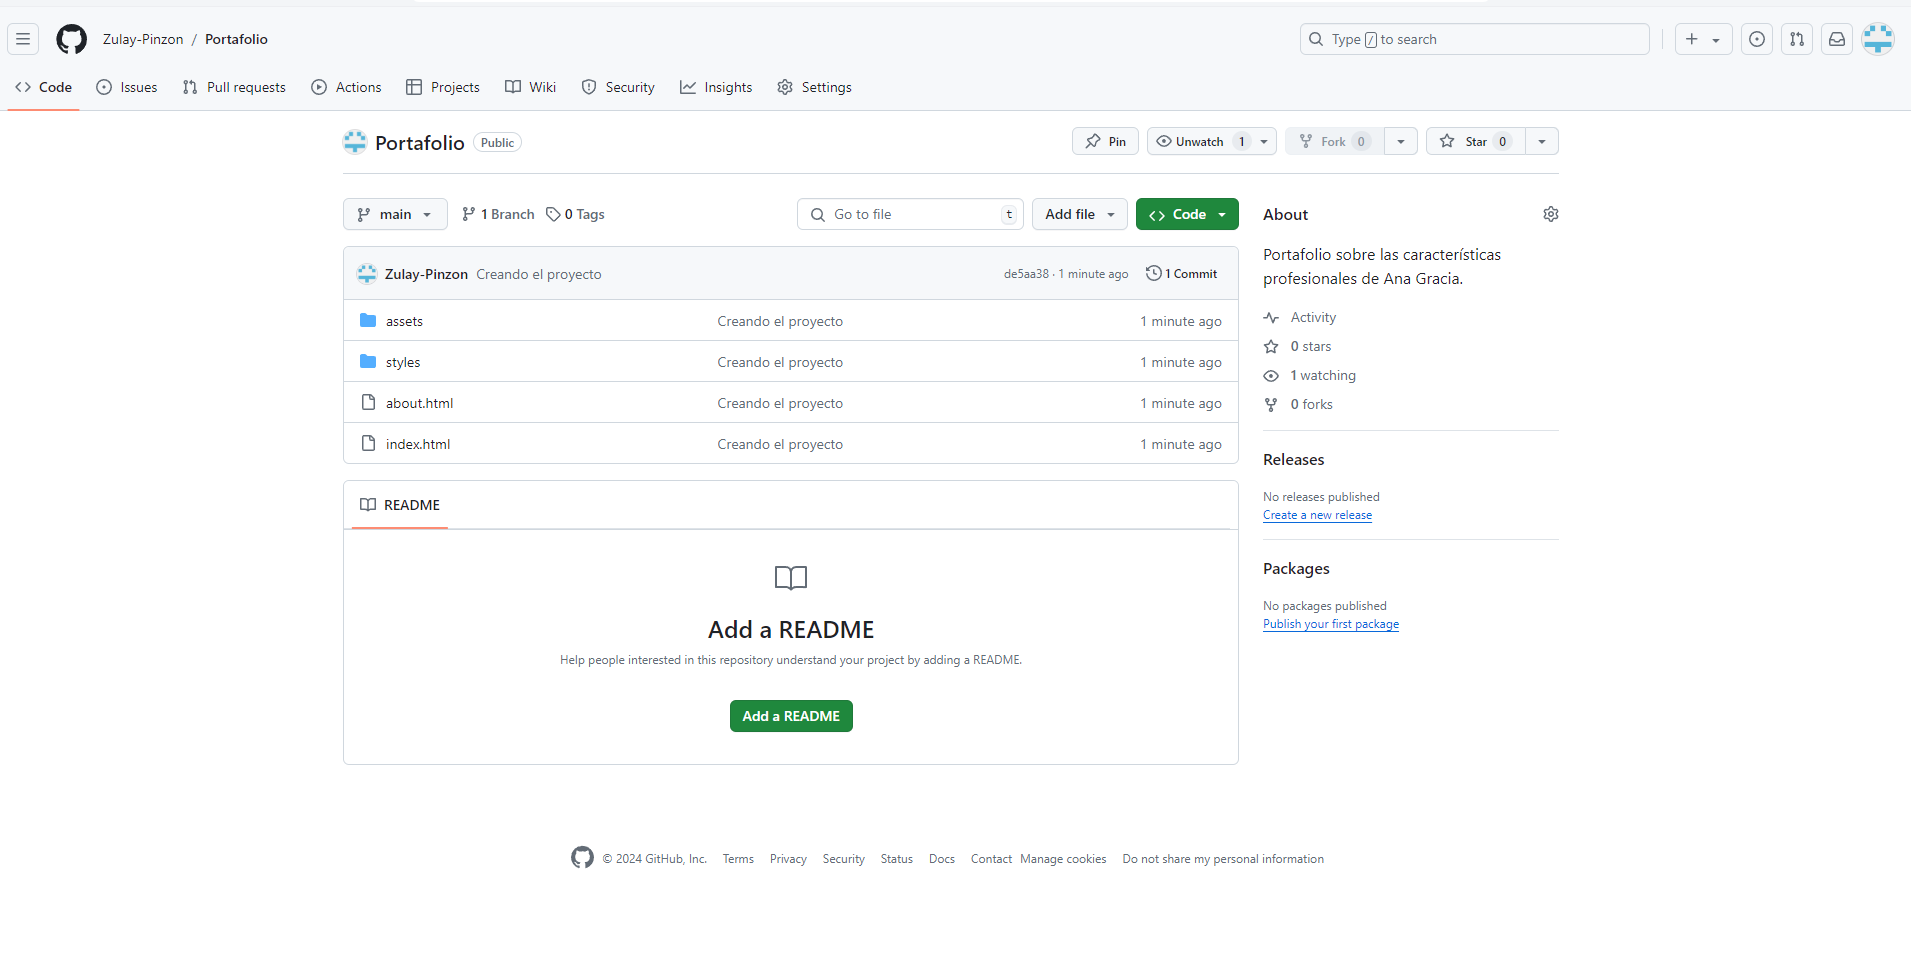
Task: Open the footer Docs link
Action: (942, 859)
